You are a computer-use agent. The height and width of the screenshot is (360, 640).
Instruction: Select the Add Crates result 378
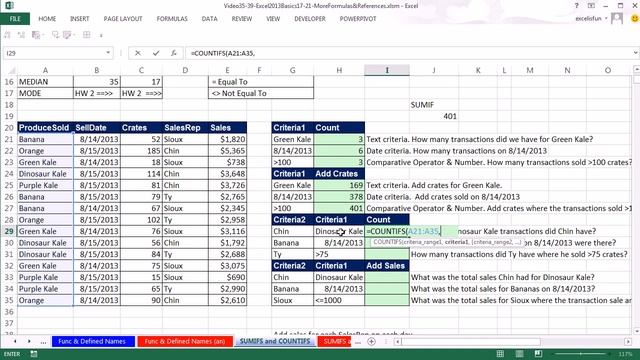click(339, 197)
